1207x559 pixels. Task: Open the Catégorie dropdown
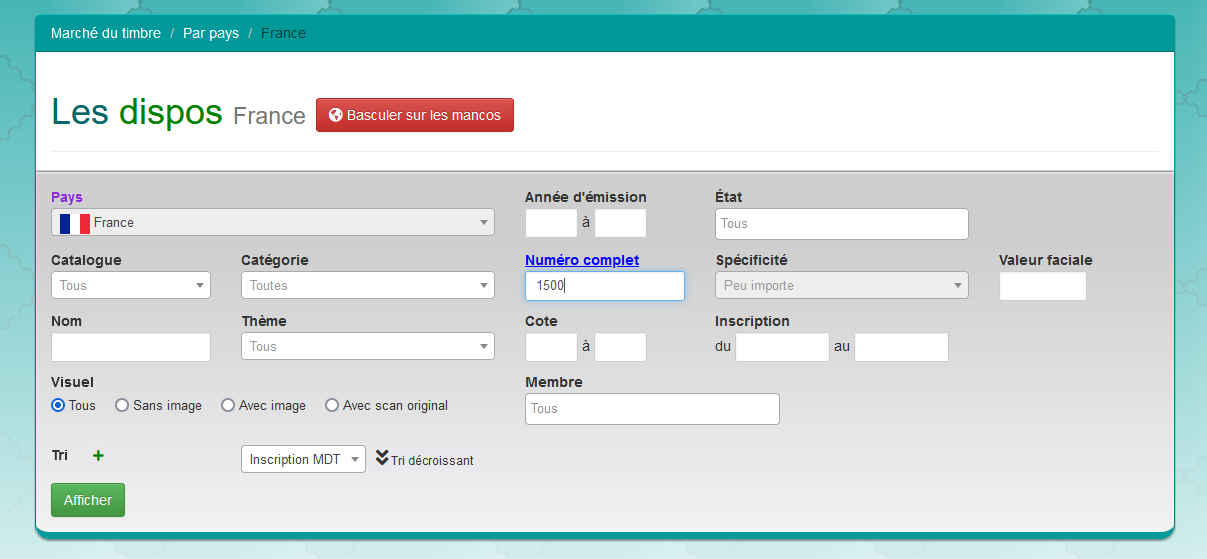368,285
